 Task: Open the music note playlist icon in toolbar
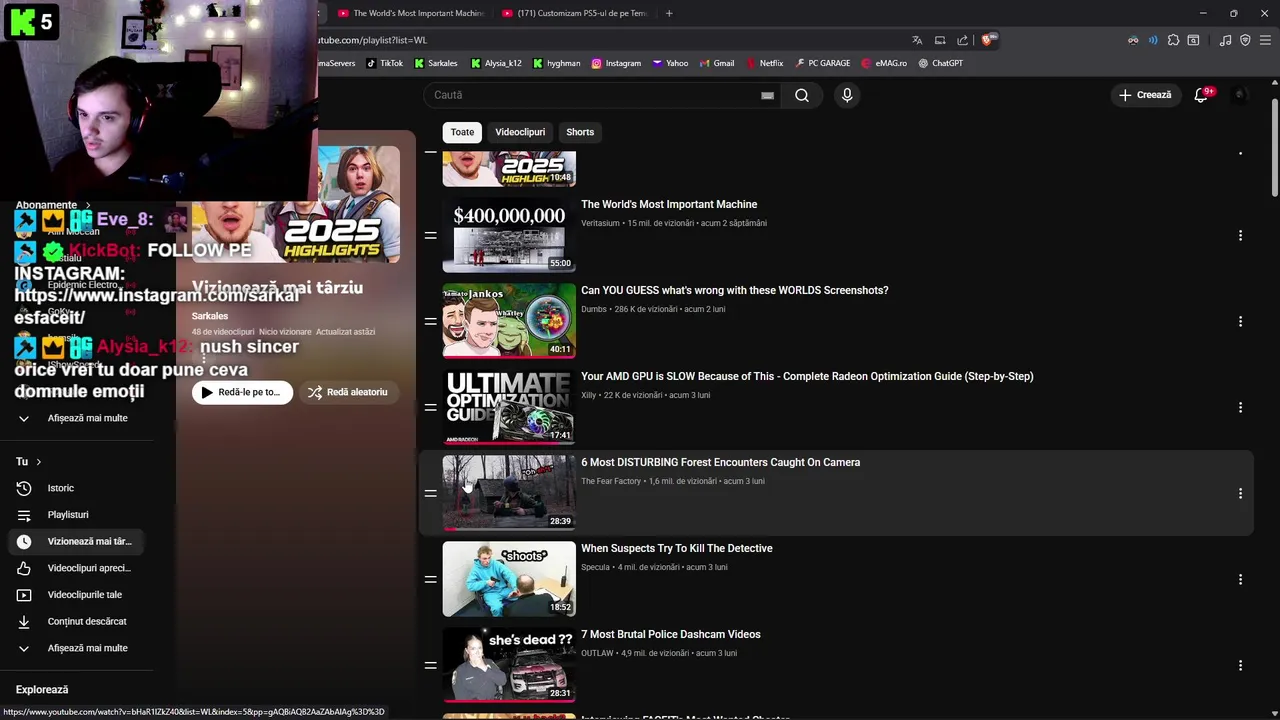(x=1225, y=40)
